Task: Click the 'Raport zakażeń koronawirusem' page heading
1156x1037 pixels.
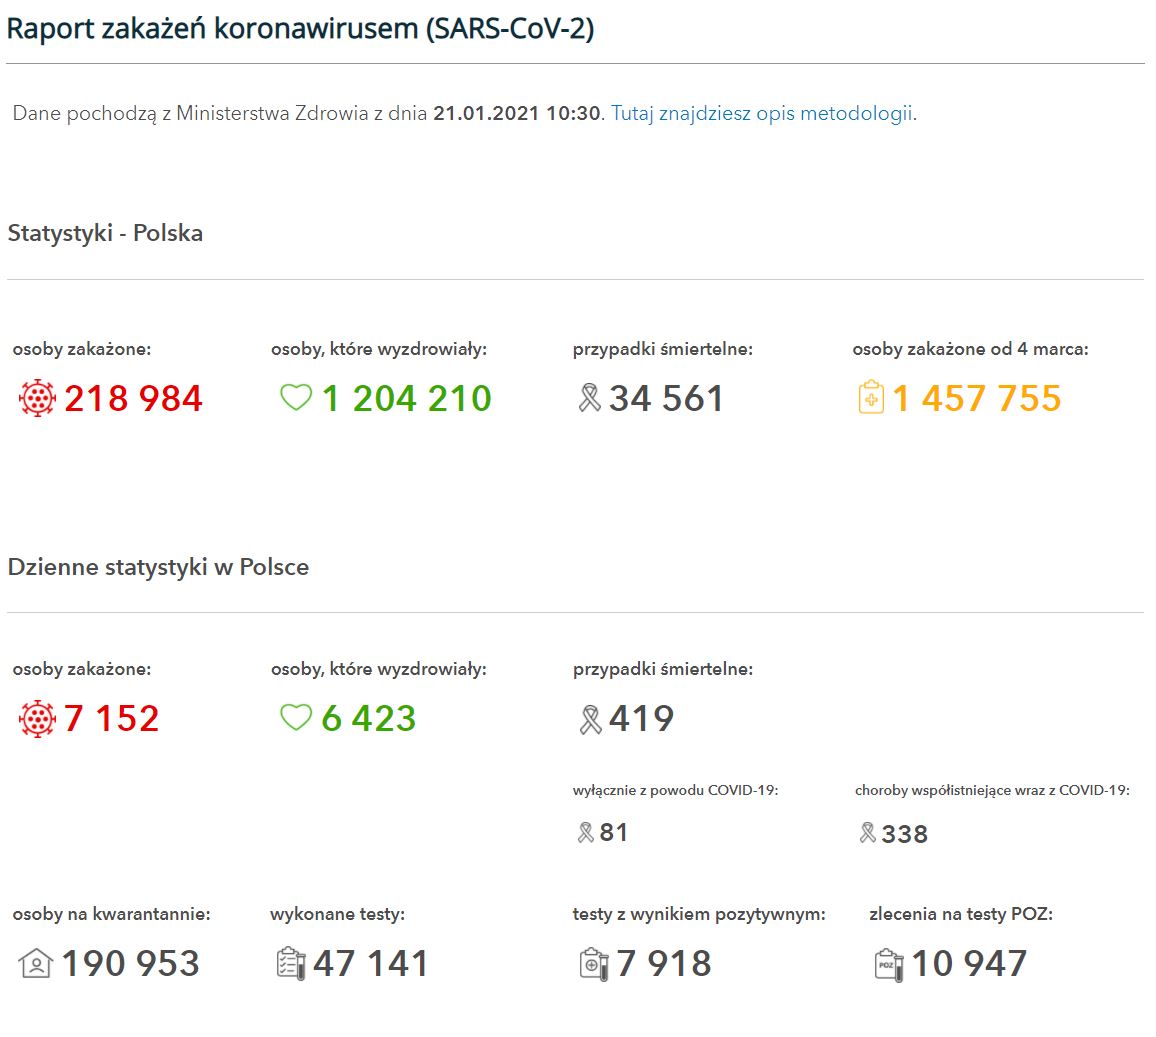Action: pyautogui.click(x=300, y=28)
